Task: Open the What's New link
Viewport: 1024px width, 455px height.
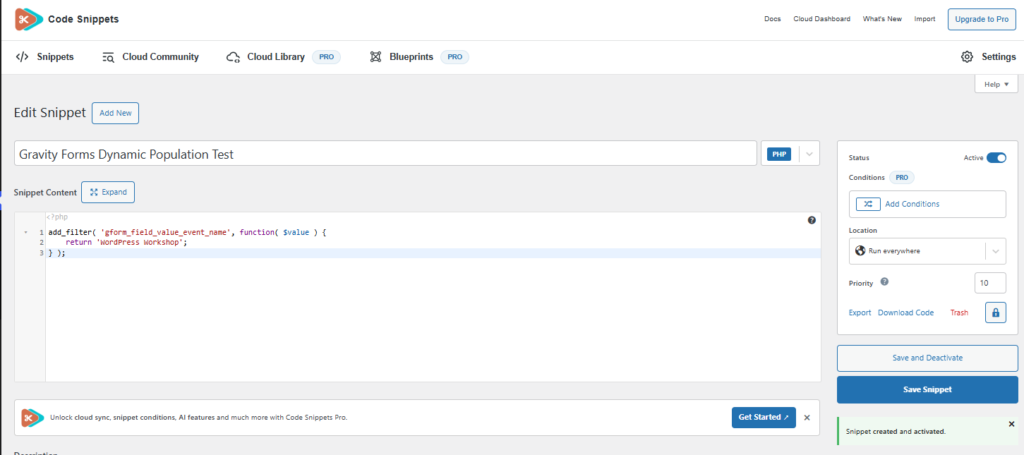Action: 882,19
